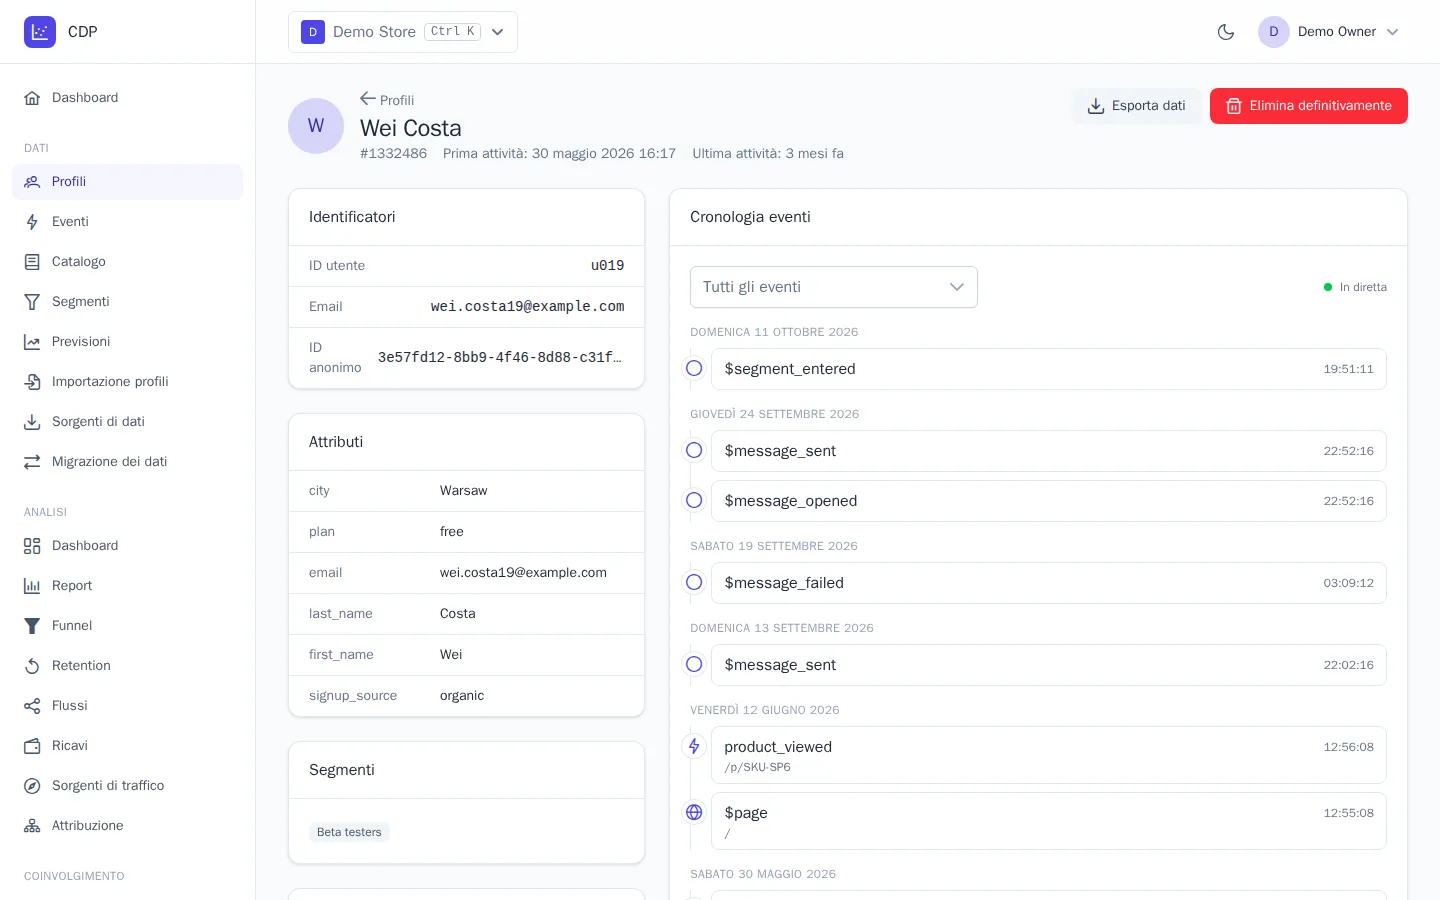Click the Warsaw city attribute value

[463, 491]
